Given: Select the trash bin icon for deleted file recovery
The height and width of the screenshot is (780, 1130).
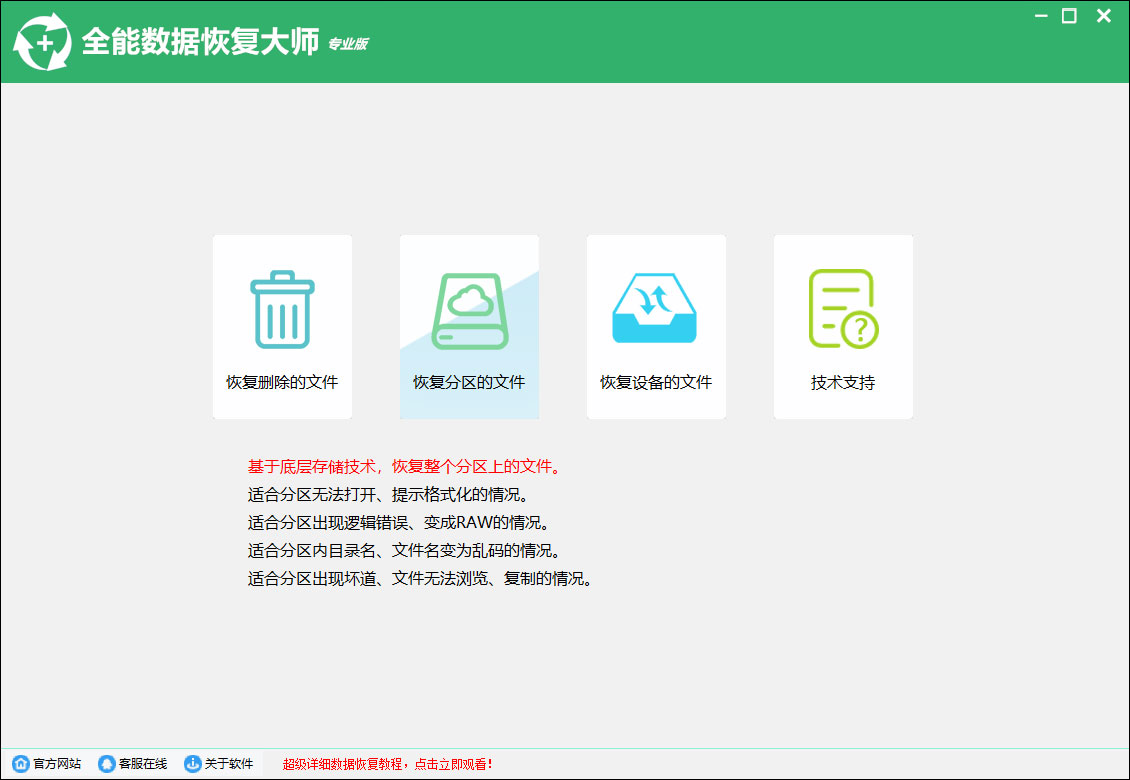Looking at the screenshot, I should tap(282, 307).
